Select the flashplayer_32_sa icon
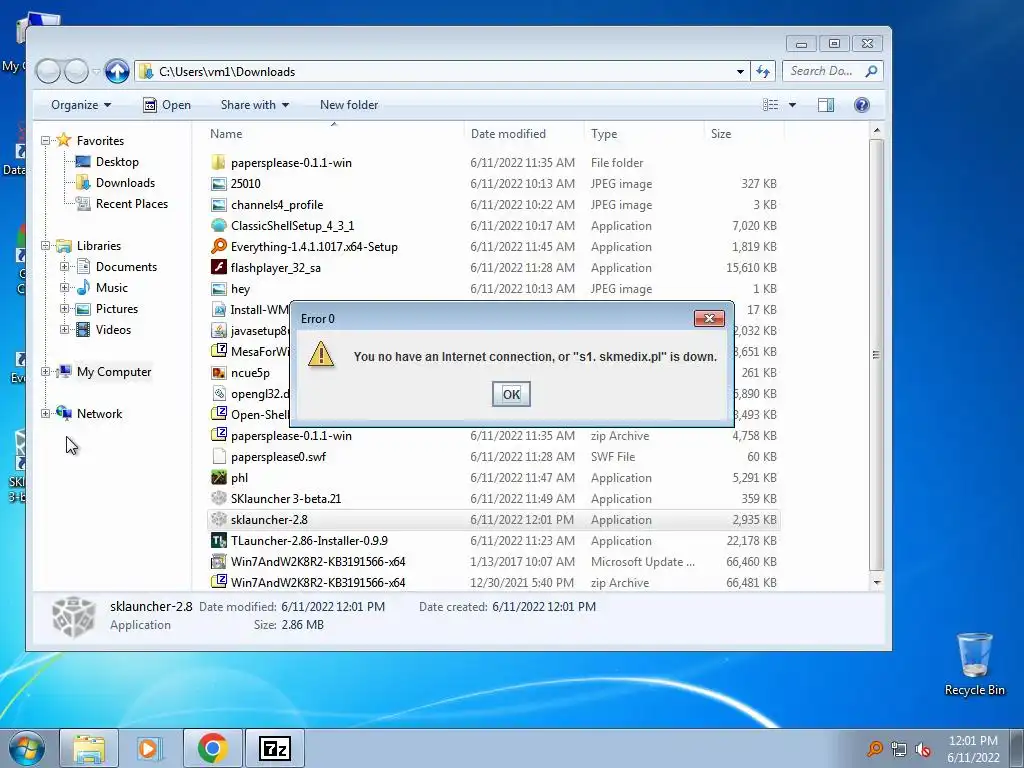The height and width of the screenshot is (768, 1024). [x=219, y=267]
